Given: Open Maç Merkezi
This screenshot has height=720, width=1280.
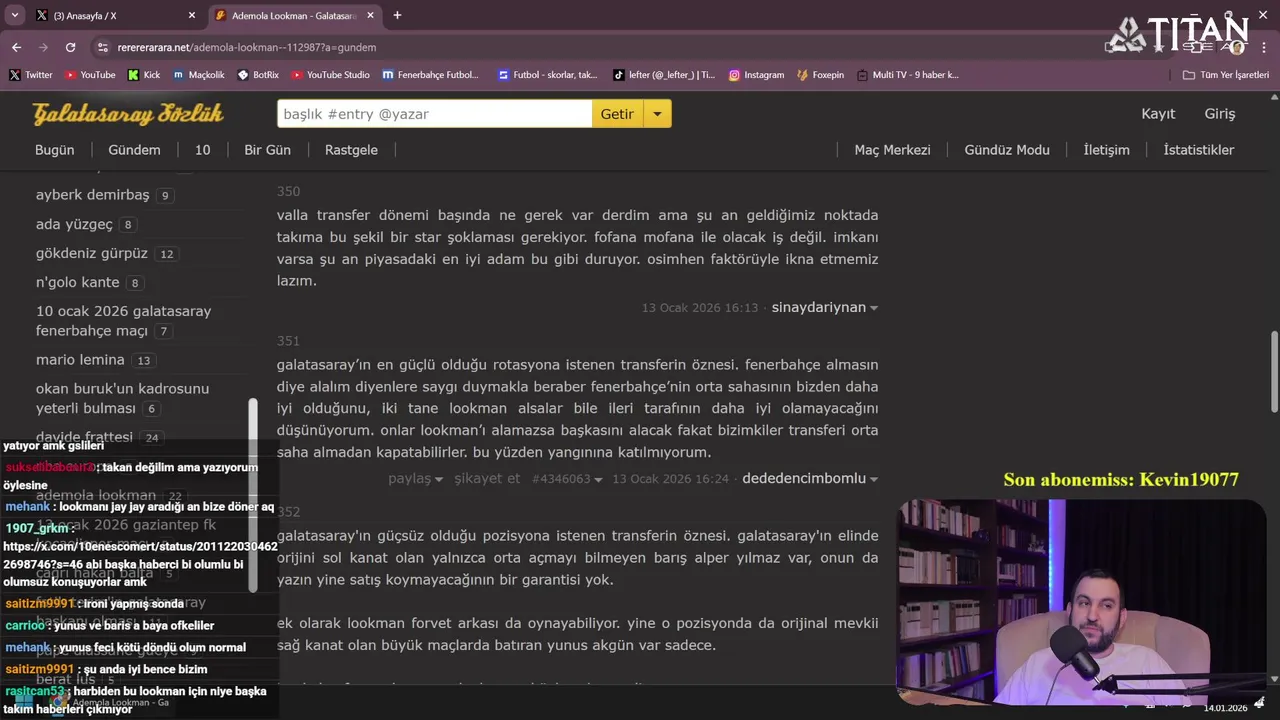Looking at the screenshot, I should pyautogui.click(x=892, y=150).
